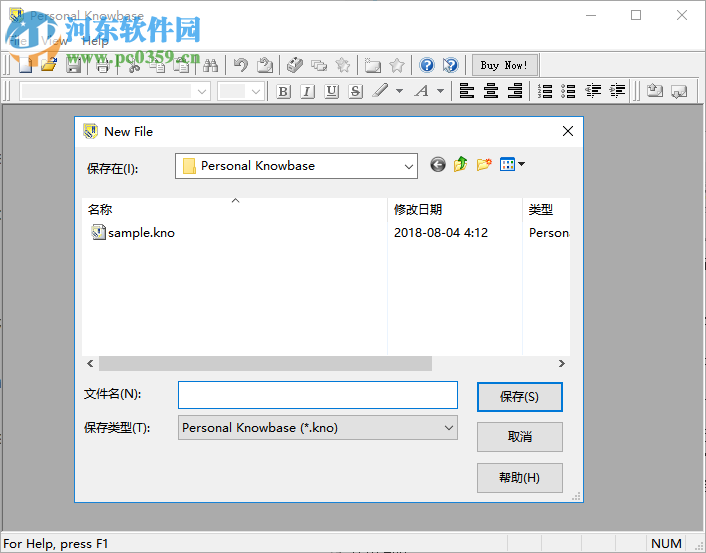Click the right arrow of file list scrollbar
706x553 pixels.
pyautogui.click(x=561, y=363)
